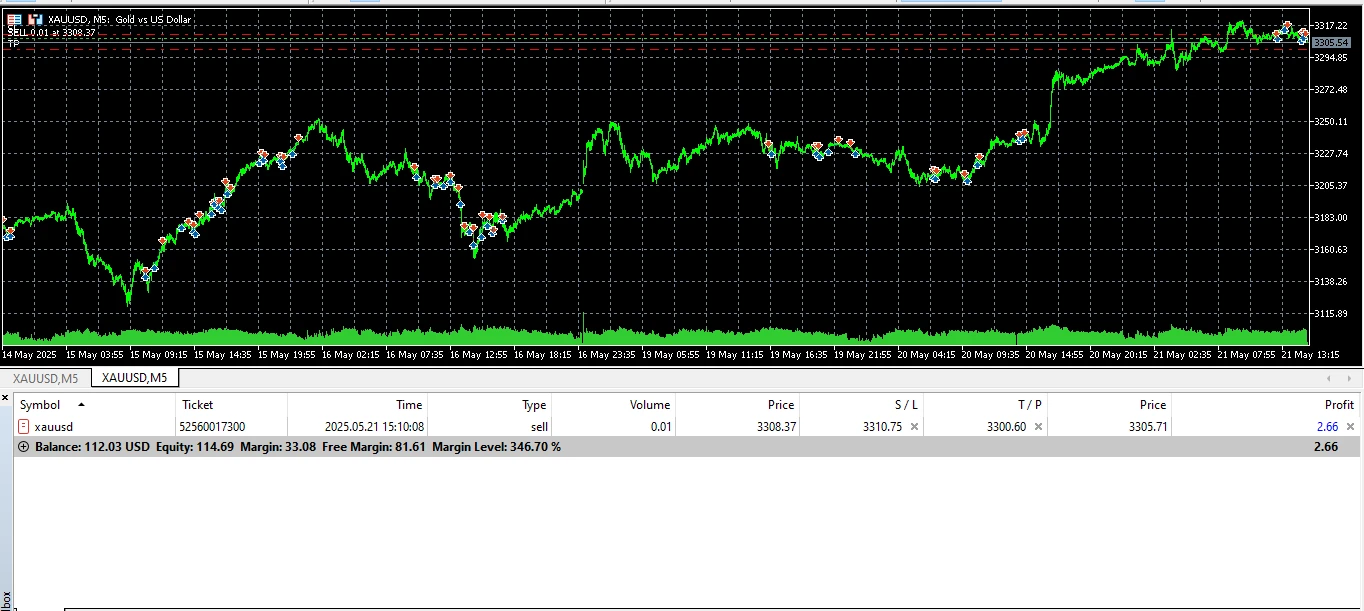Select ticket number 52560017300
1364x611 pixels.
213,427
